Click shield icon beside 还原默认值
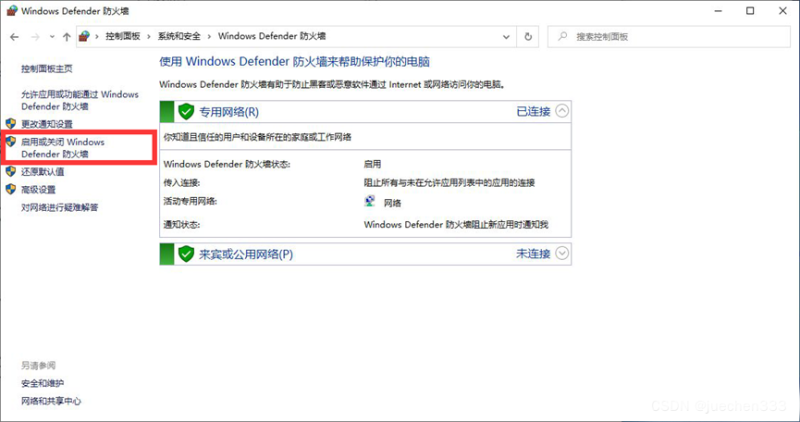Viewport: 800px width, 422px height. (11, 171)
